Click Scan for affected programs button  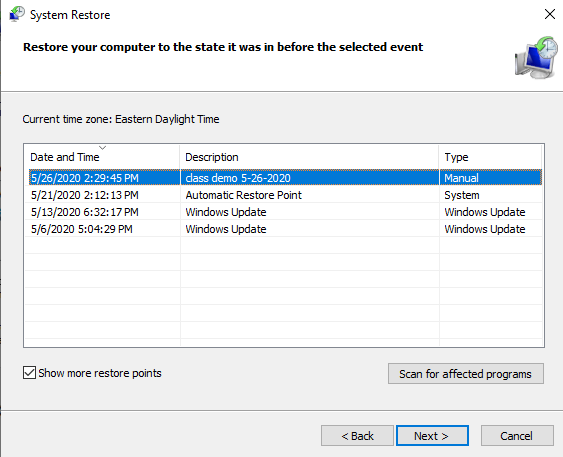[466, 374]
